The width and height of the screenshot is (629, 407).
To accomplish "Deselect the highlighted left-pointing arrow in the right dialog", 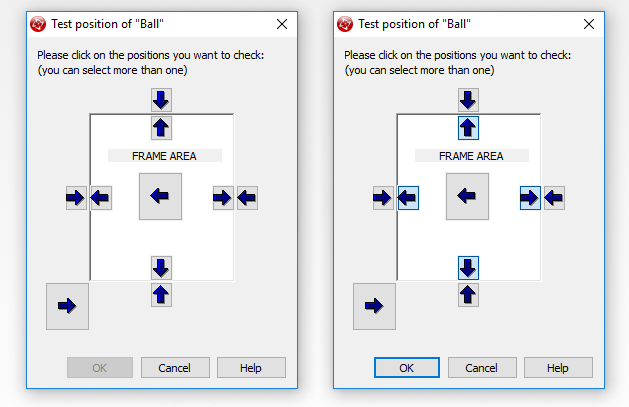I will [x=407, y=198].
